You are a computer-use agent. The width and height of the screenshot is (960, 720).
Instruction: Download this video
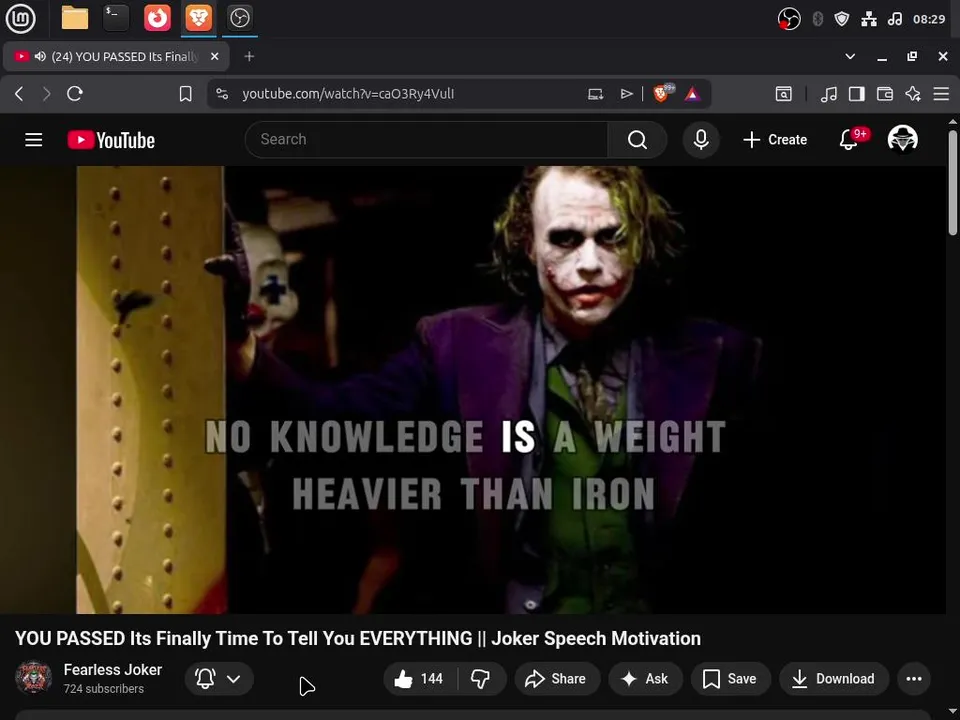(x=834, y=678)
